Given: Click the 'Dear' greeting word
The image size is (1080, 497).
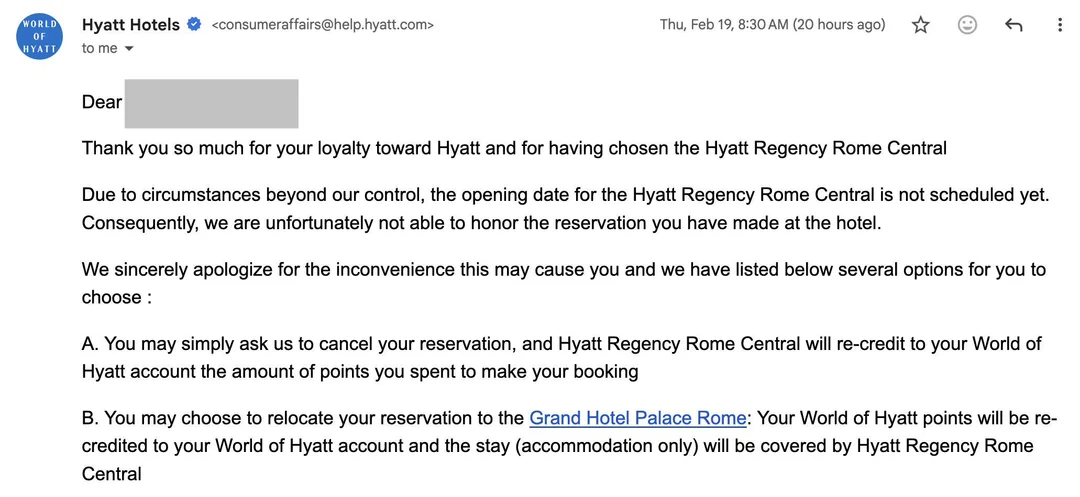Looking at the screenshot, I should coord(102,102).
